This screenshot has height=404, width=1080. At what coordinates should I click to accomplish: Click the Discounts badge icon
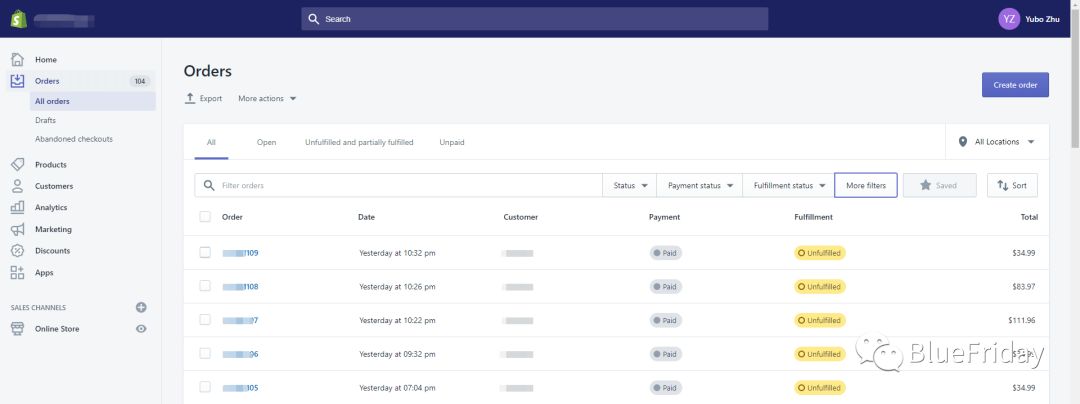coord(17,251)
